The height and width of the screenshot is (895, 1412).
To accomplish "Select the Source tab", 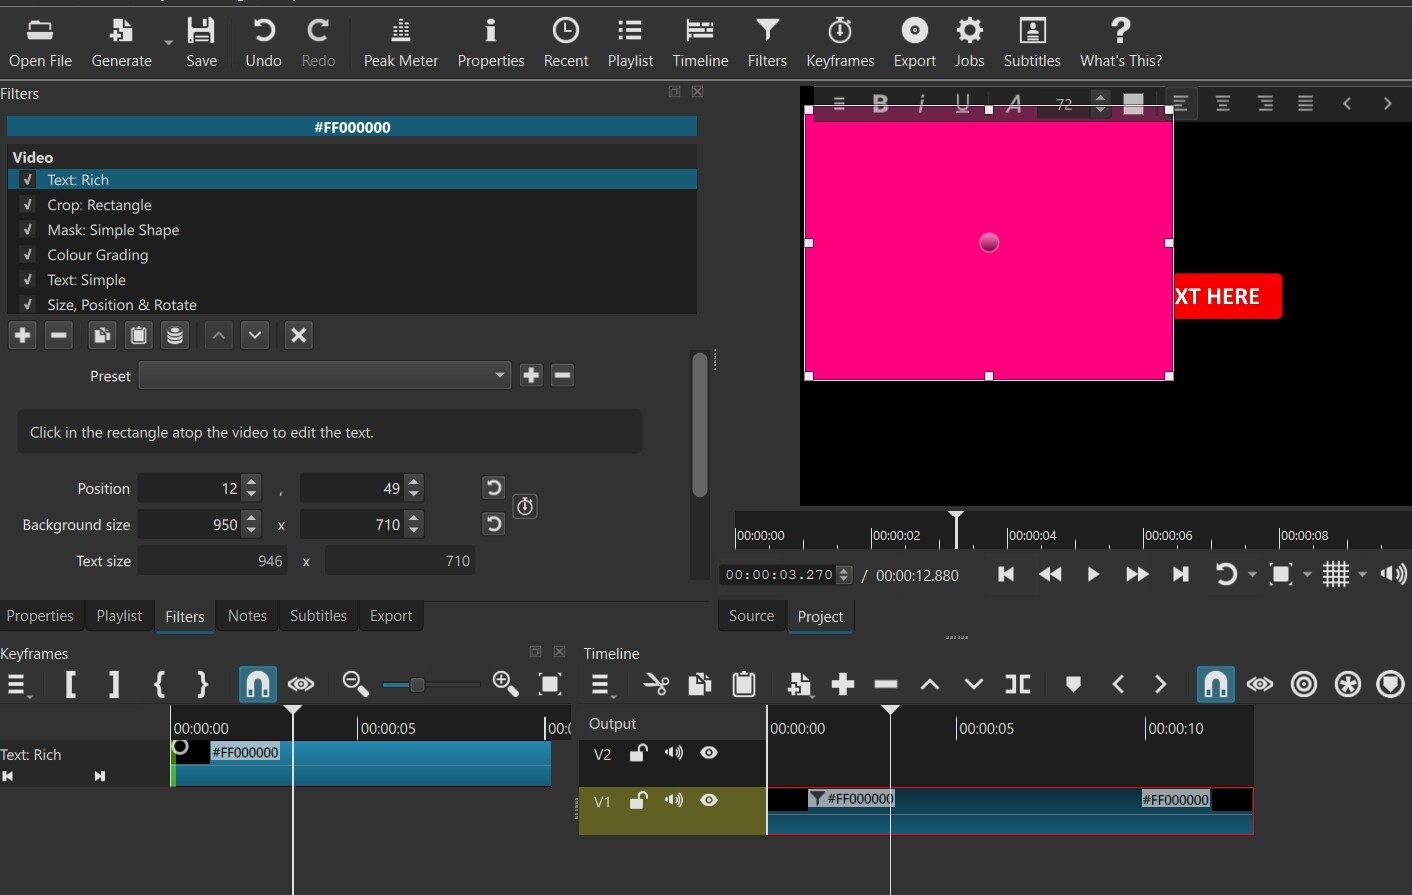I will [751, 616].
